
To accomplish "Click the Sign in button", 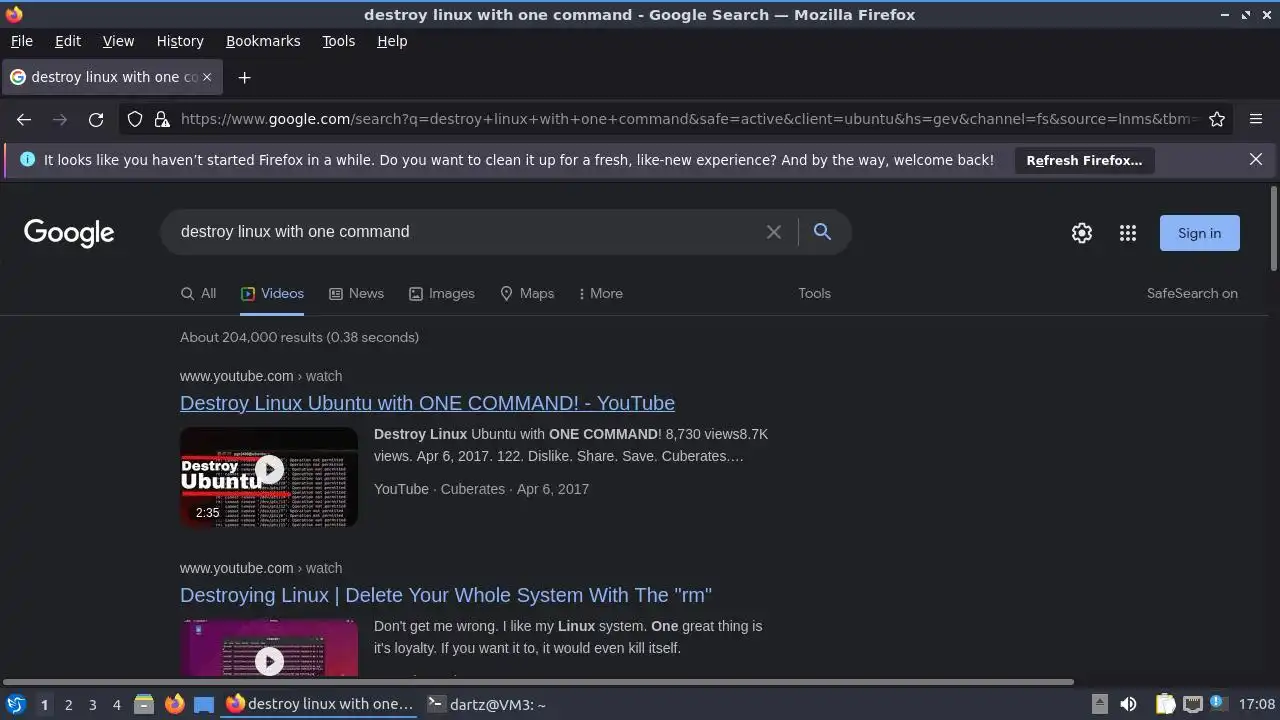I will coord(1199,233).
